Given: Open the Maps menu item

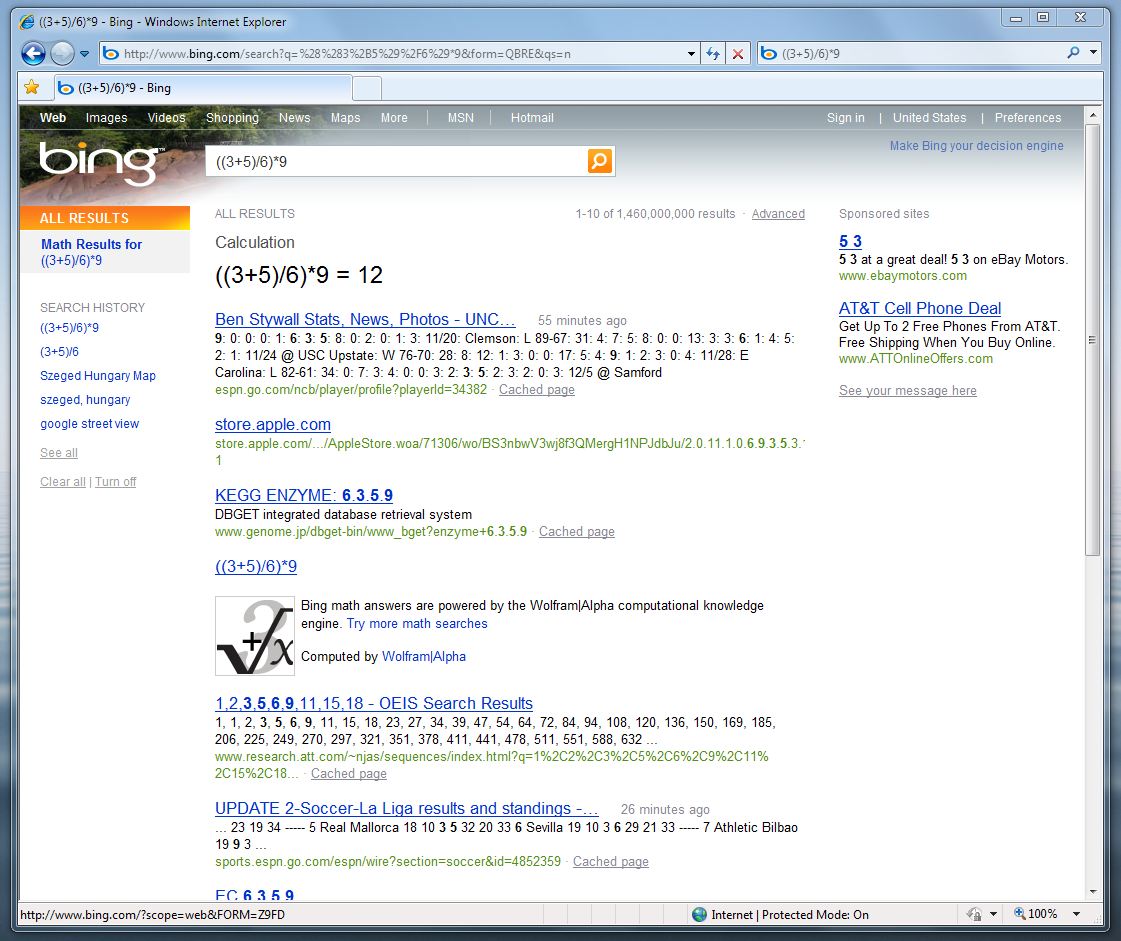Looking at the screenshot, I should [345, 118].
